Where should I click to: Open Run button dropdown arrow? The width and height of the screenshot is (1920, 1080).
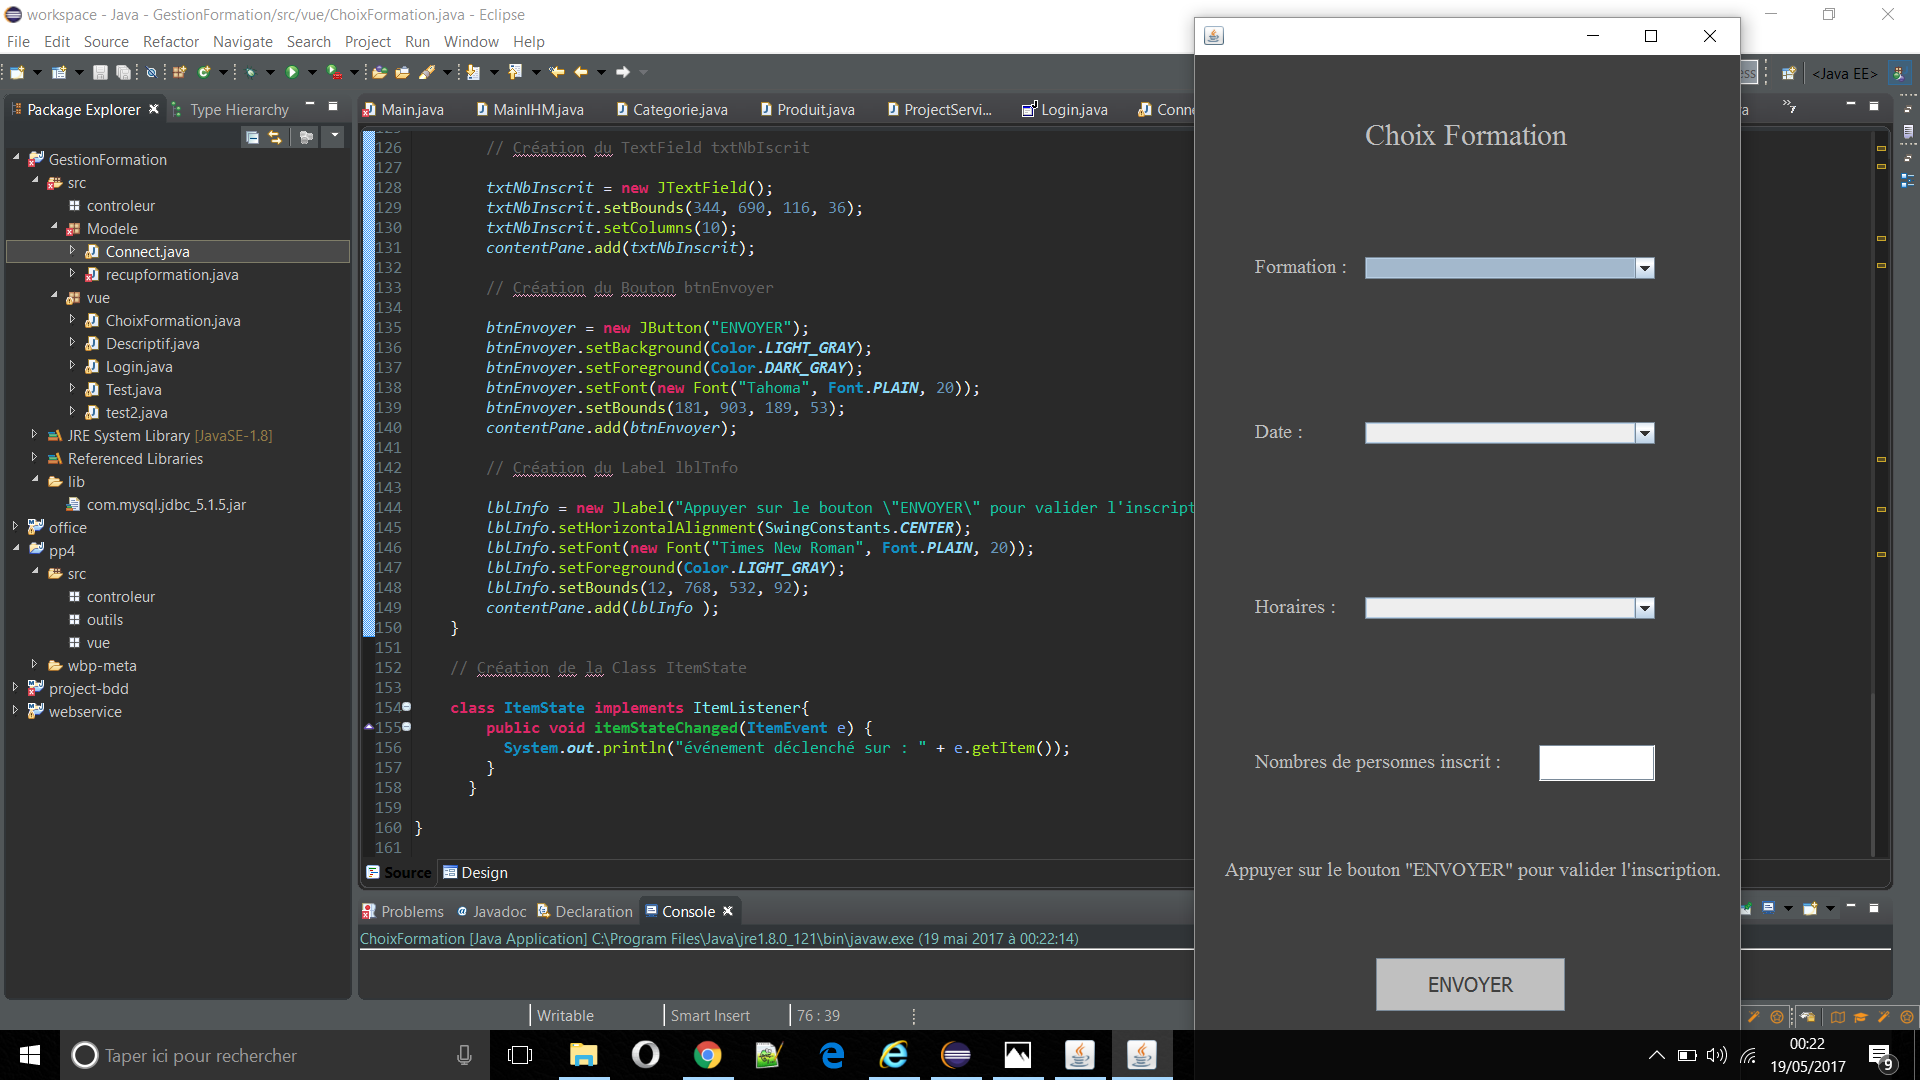coord(312,72)
